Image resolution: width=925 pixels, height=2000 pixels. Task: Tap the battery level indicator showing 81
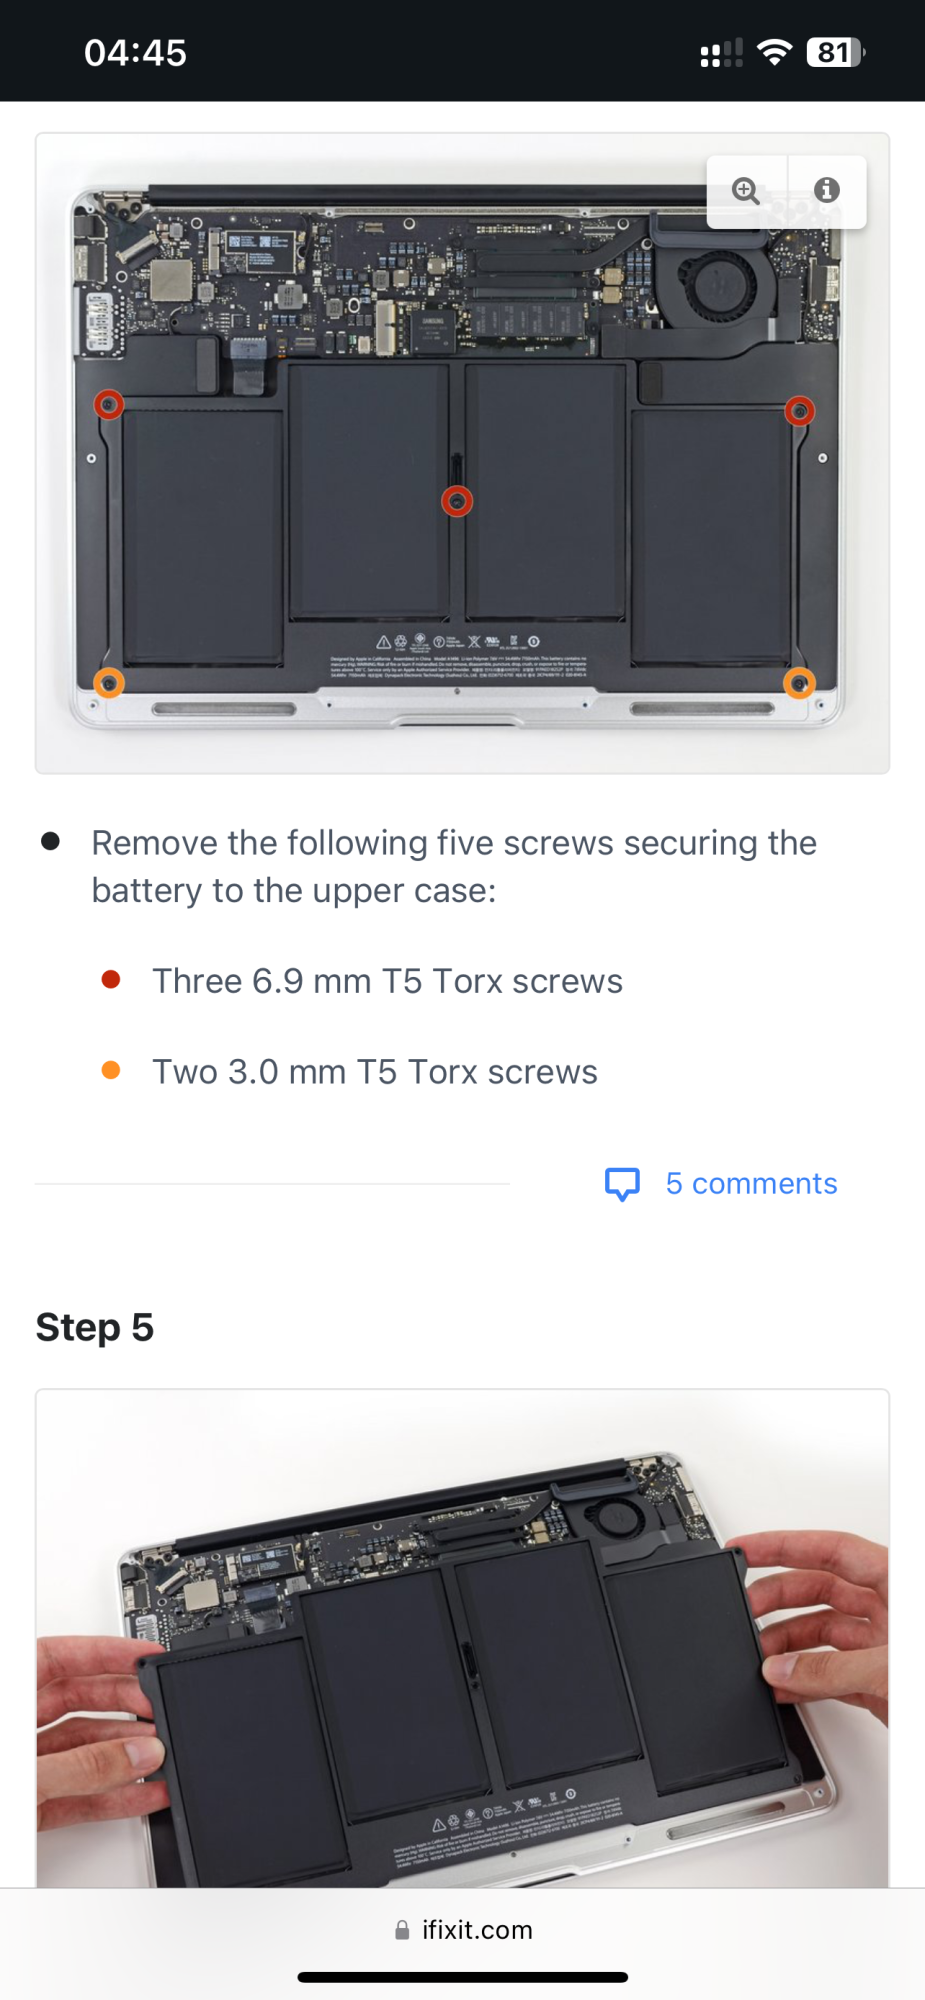[835, 52]
